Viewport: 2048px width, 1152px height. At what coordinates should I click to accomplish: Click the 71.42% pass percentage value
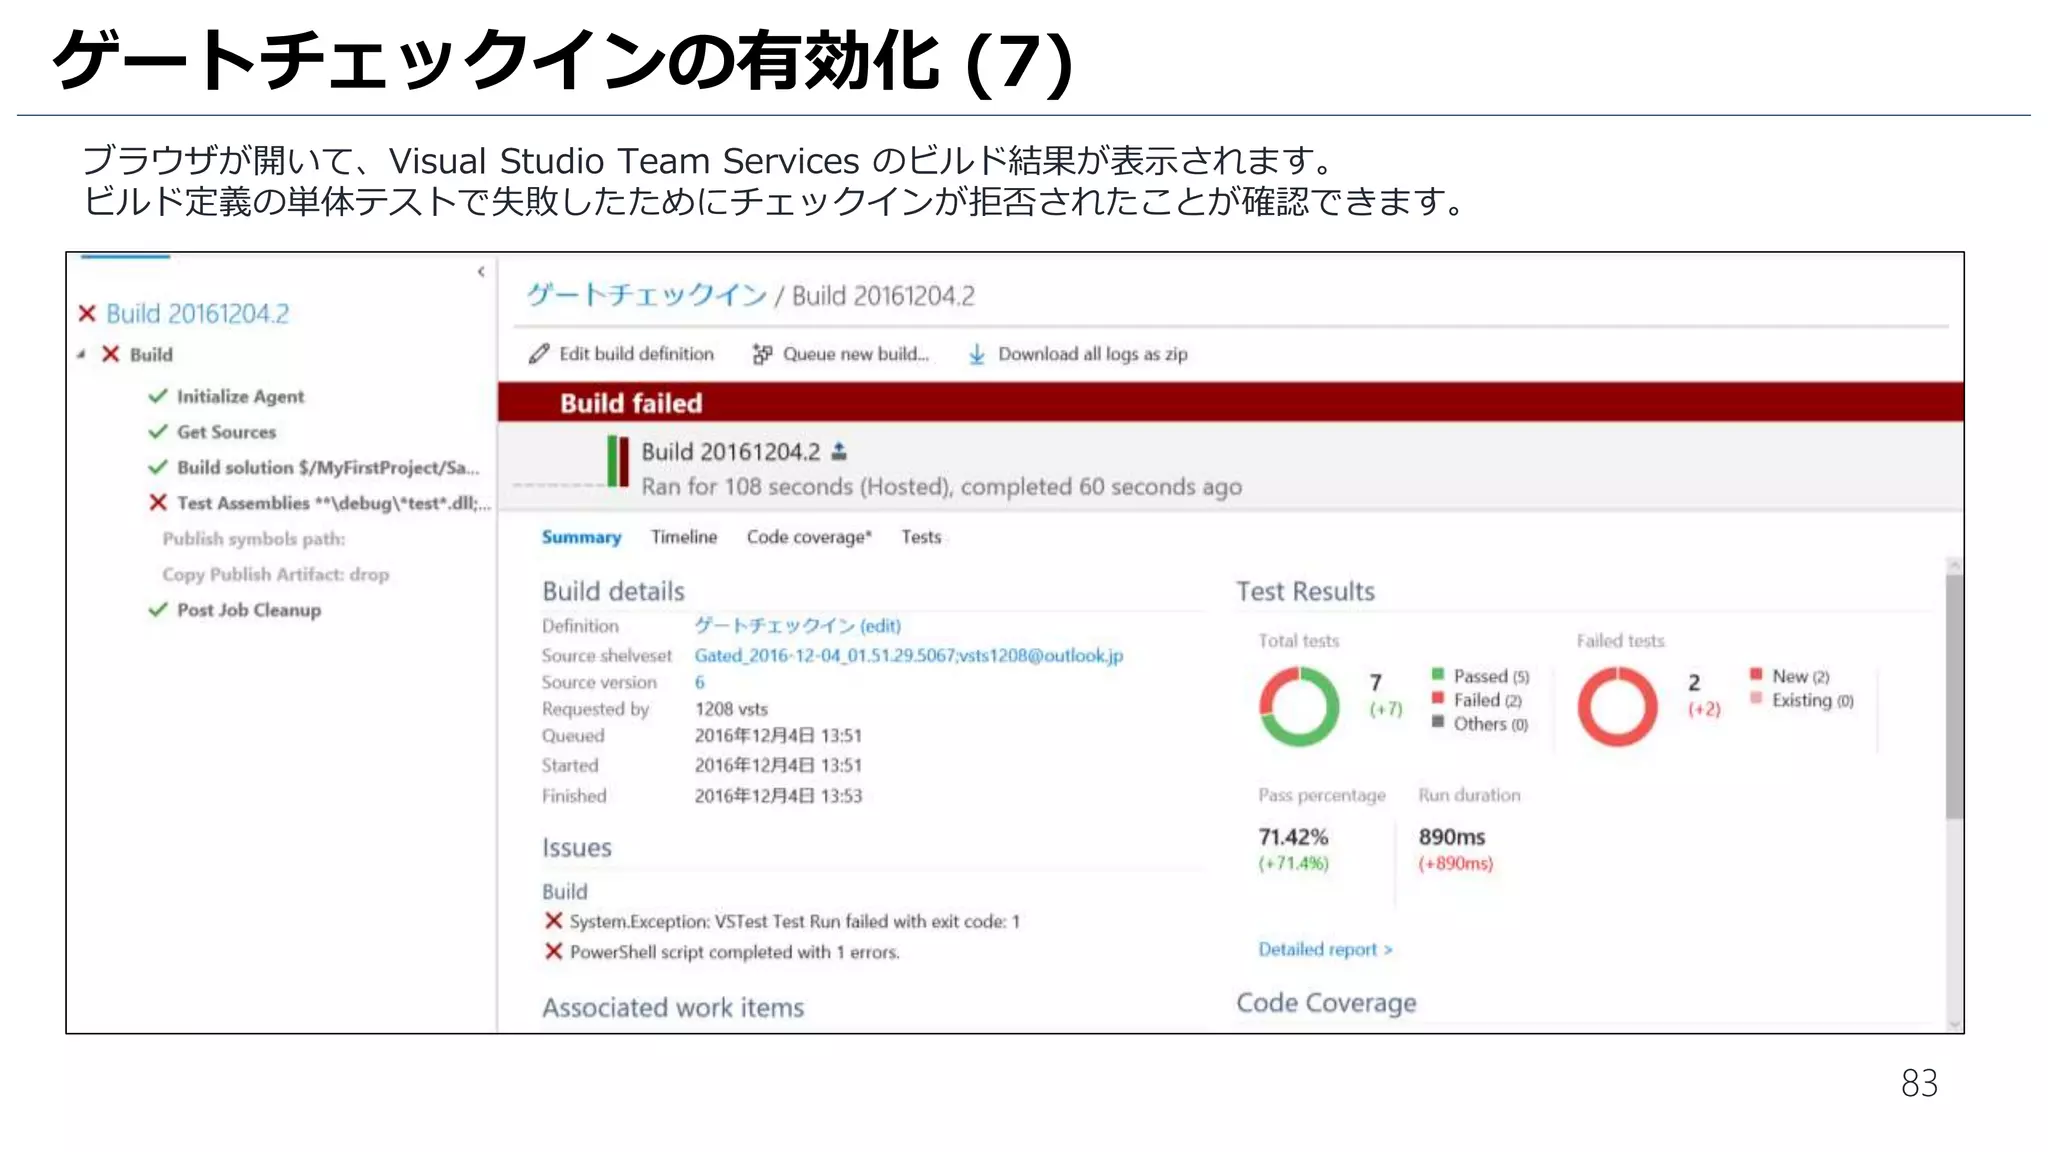(x=1293, y=837)
